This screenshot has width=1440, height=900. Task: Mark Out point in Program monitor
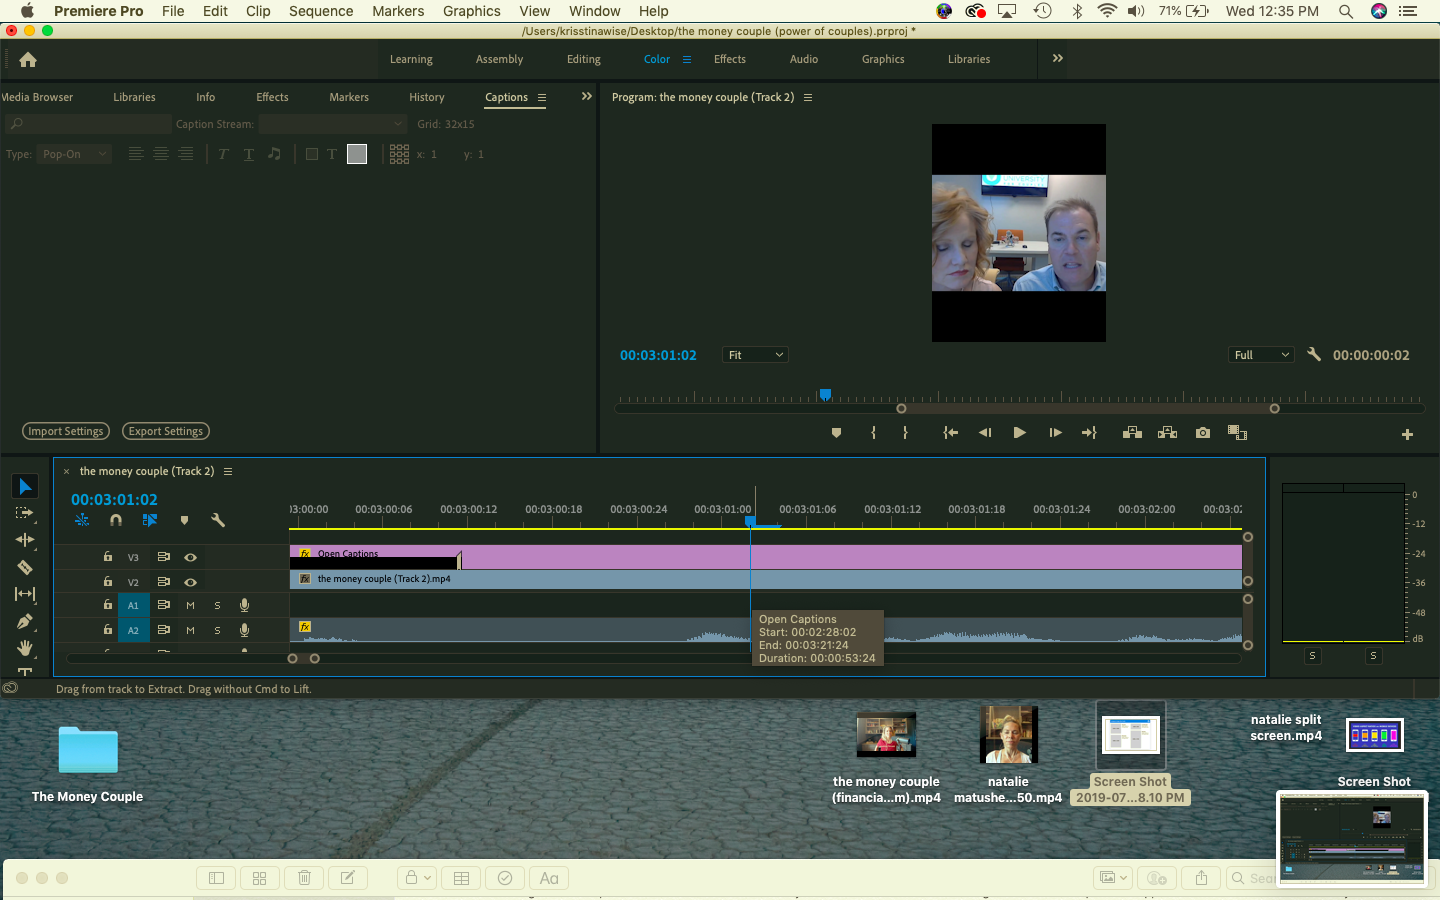[905, 433]
